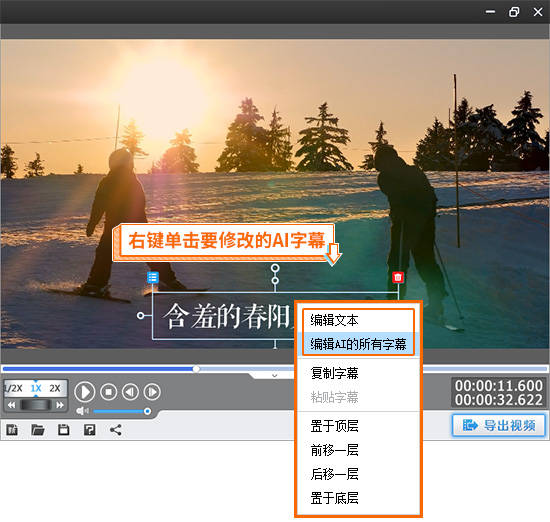Click the fast forward double-arrow
Image resolution: width=550 pixels, height=522 pixels.
tap(60, 405)
